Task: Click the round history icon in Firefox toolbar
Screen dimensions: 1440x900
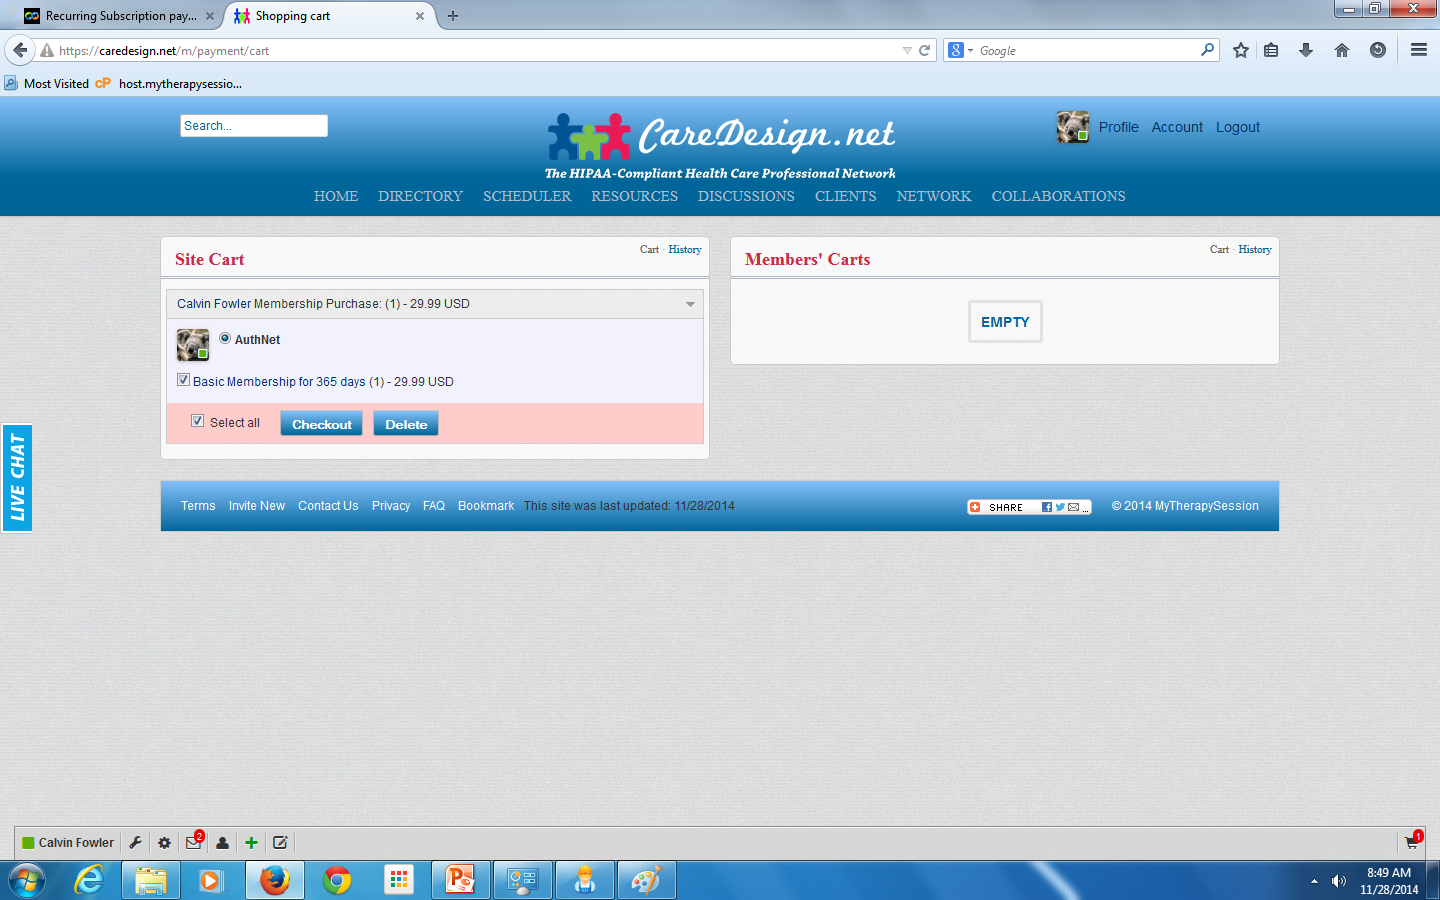Action: 1378,50
